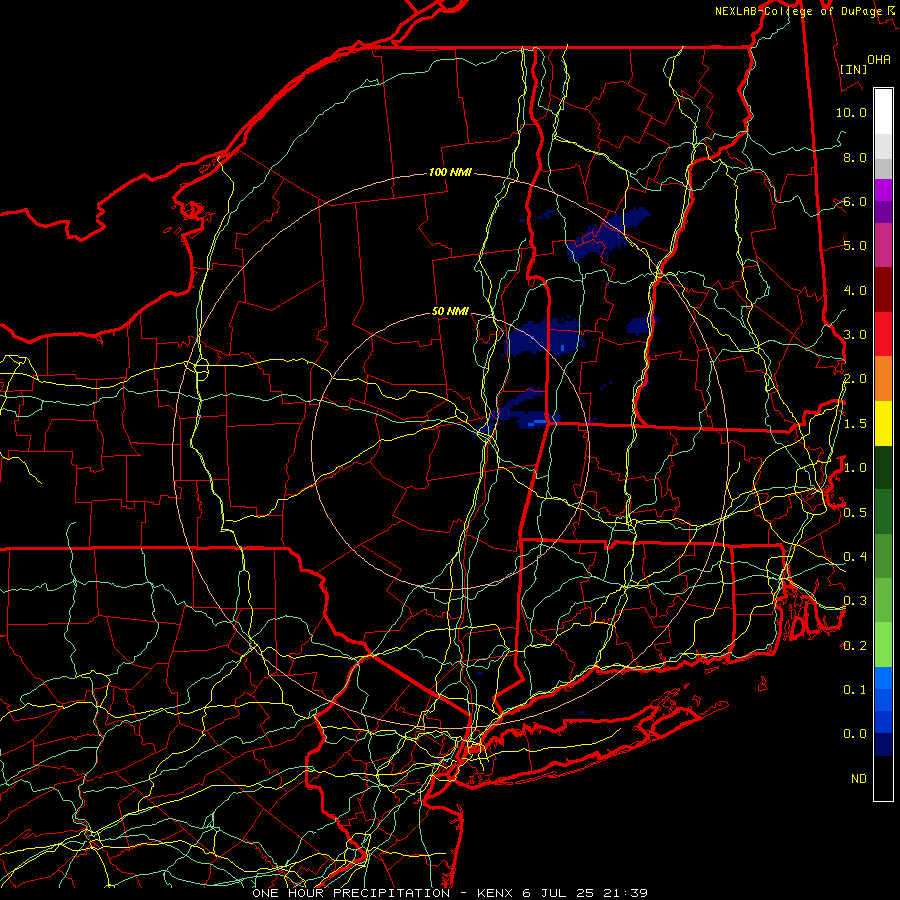Screen dimensions: 900x900
Task: Click the KENX radar site identifier
Action: click(496, 893)
